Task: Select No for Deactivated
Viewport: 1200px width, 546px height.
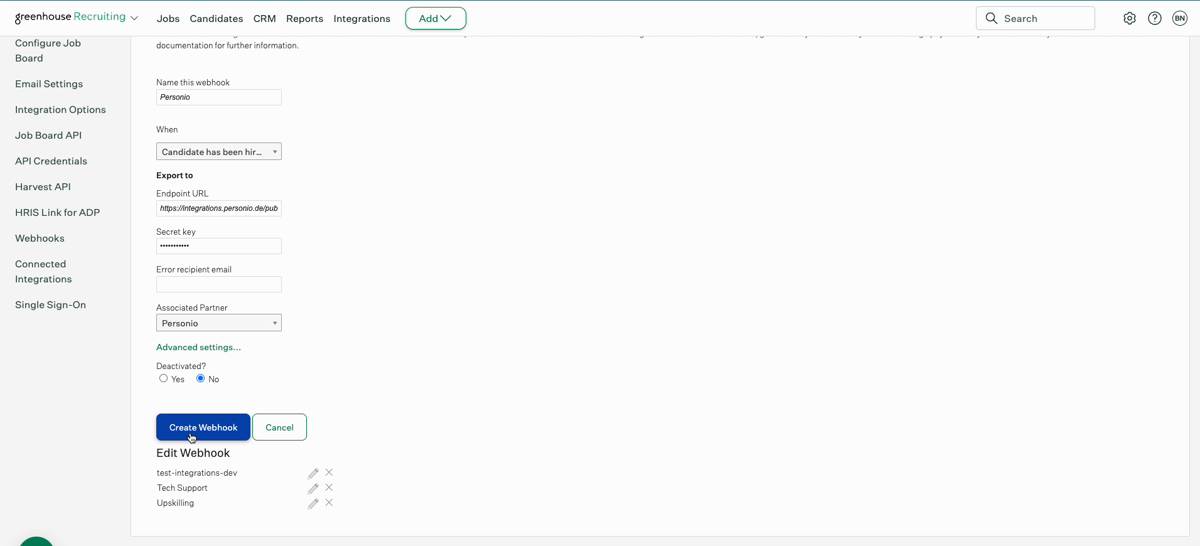Action: tap(200, 379)
